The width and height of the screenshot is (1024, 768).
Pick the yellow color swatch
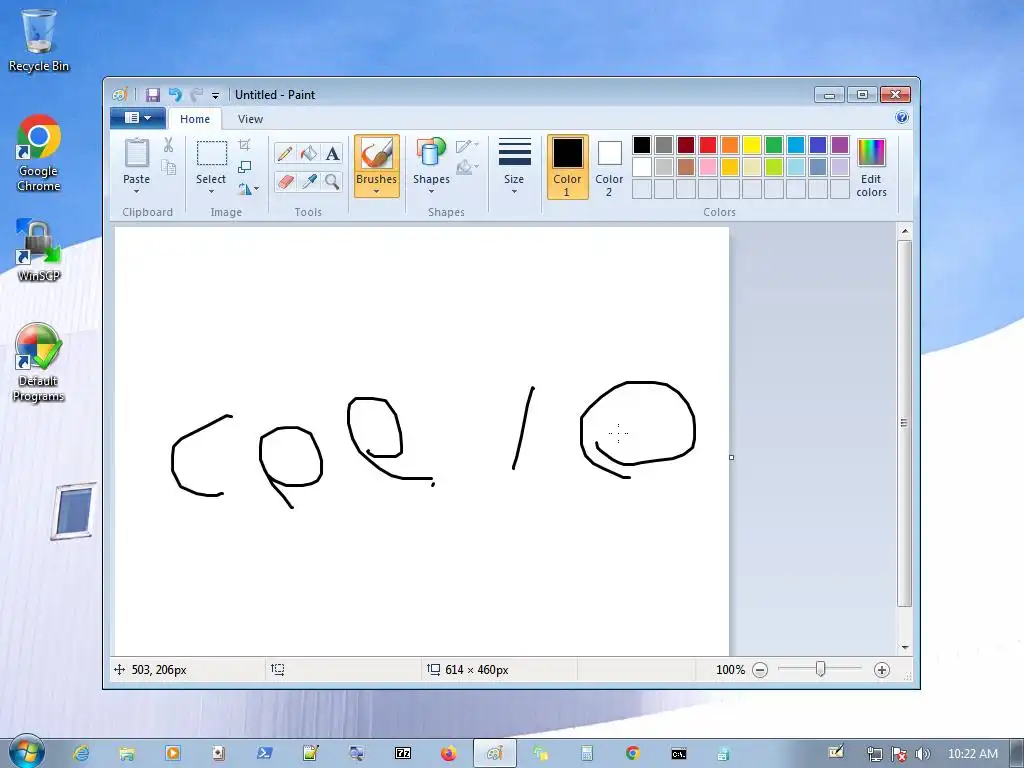point(752,145)
